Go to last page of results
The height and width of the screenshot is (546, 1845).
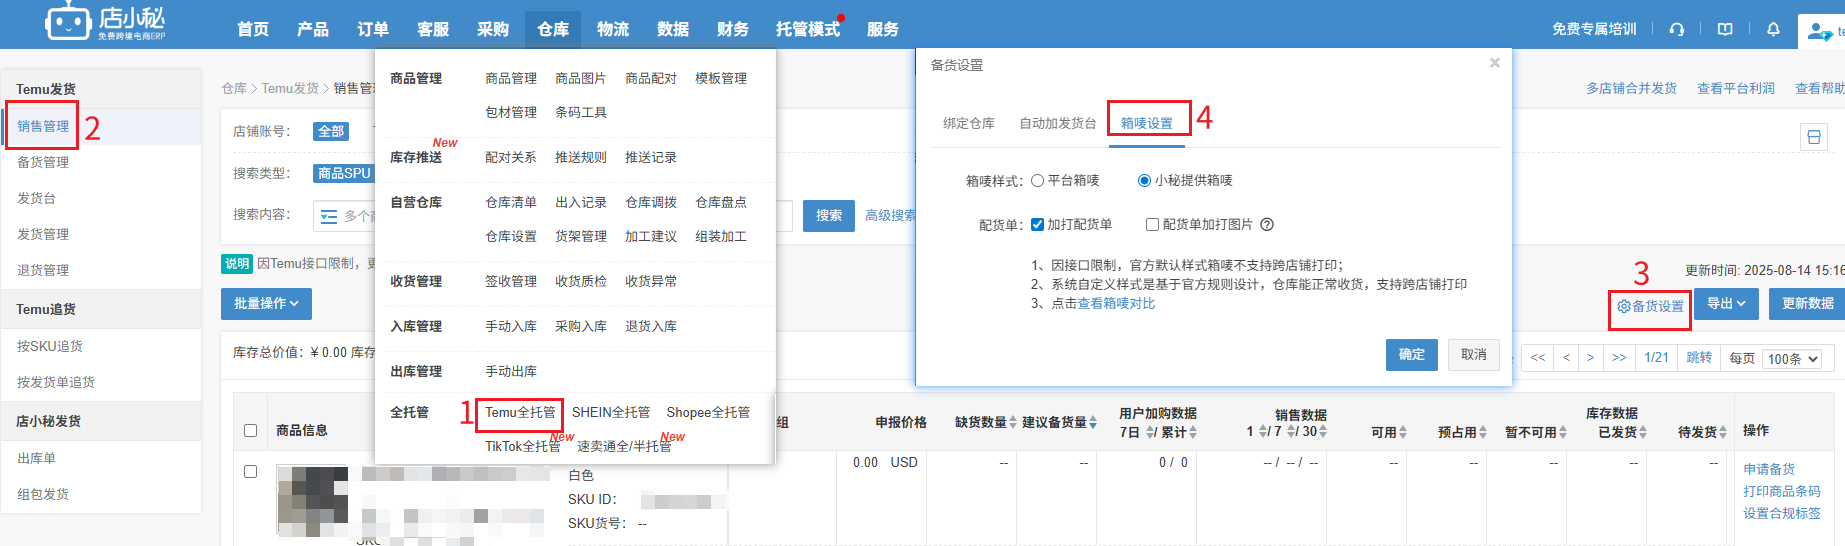[1619, 358]
